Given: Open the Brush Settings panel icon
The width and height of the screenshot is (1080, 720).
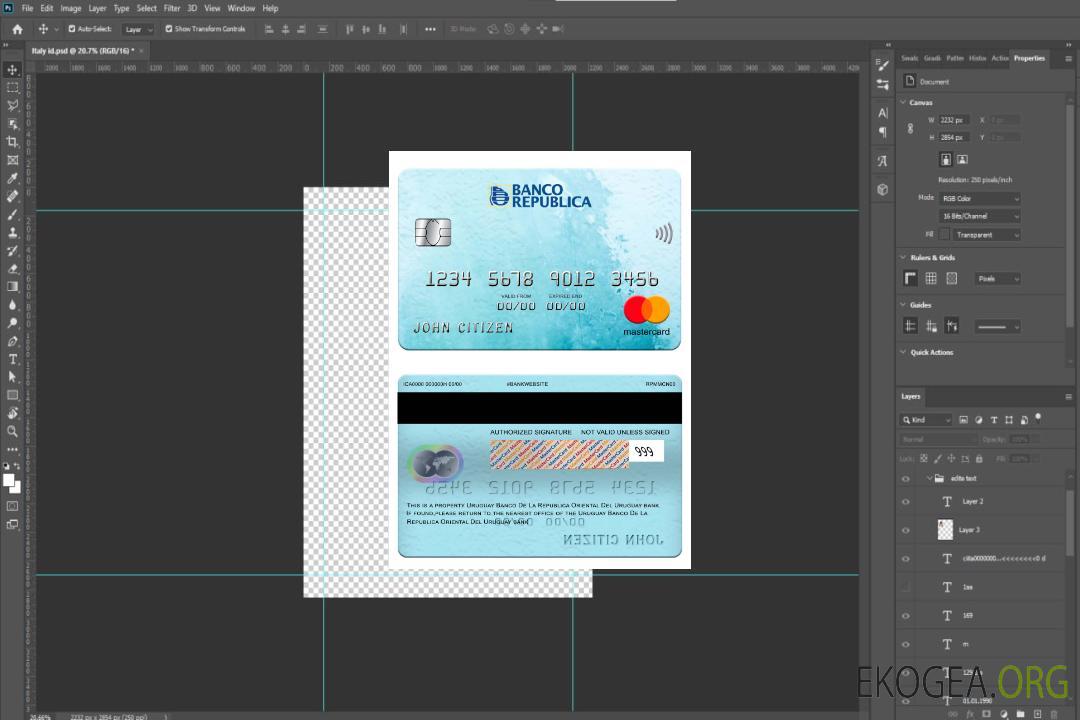Looking at the screenshot, I should click(x=882, y=65).
